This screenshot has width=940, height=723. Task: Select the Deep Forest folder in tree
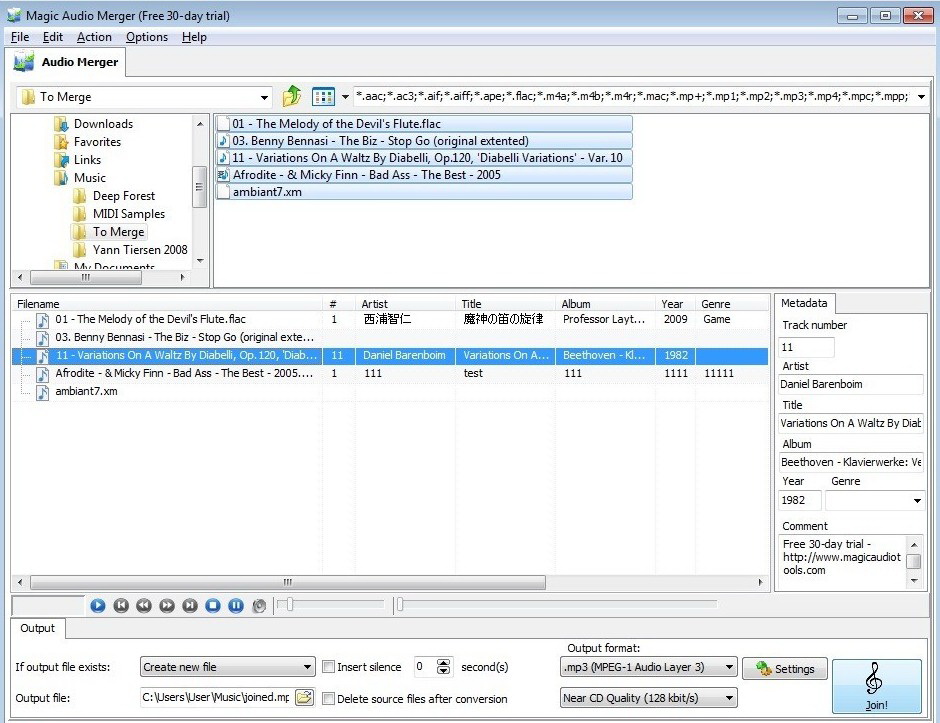tap(123, 196)
